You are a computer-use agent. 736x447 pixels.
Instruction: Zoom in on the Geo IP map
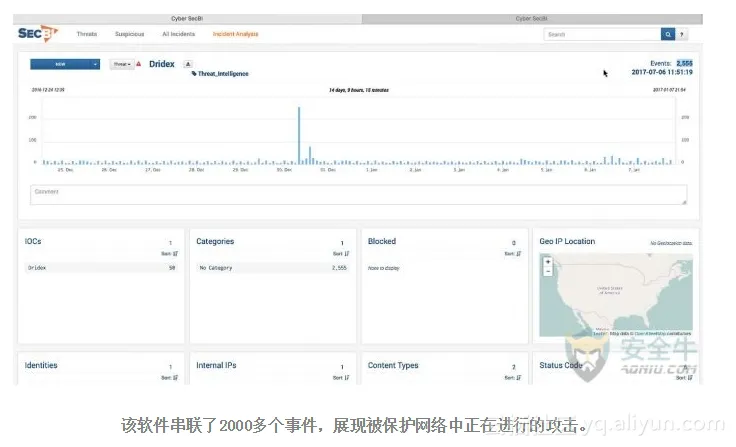(x=548, y=262)
